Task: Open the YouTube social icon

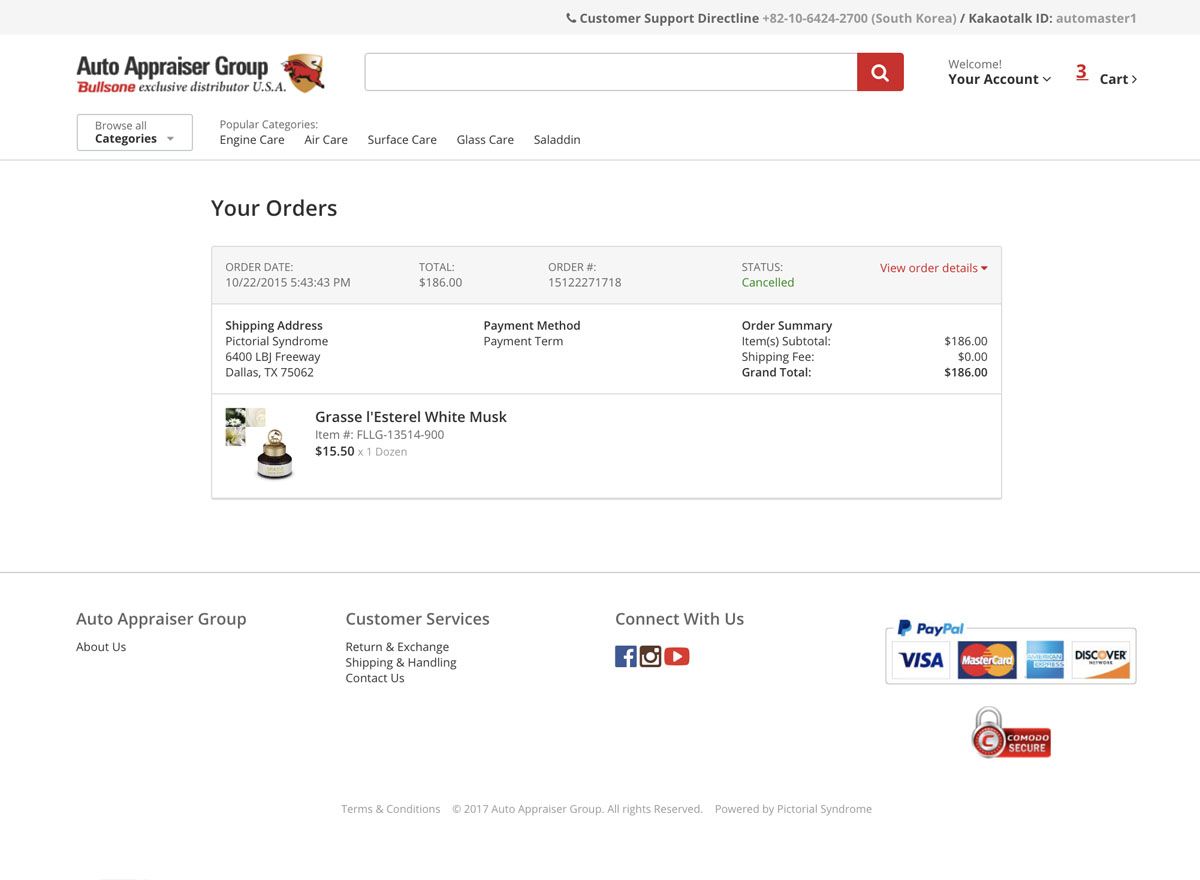Action: tap(677, 657)
